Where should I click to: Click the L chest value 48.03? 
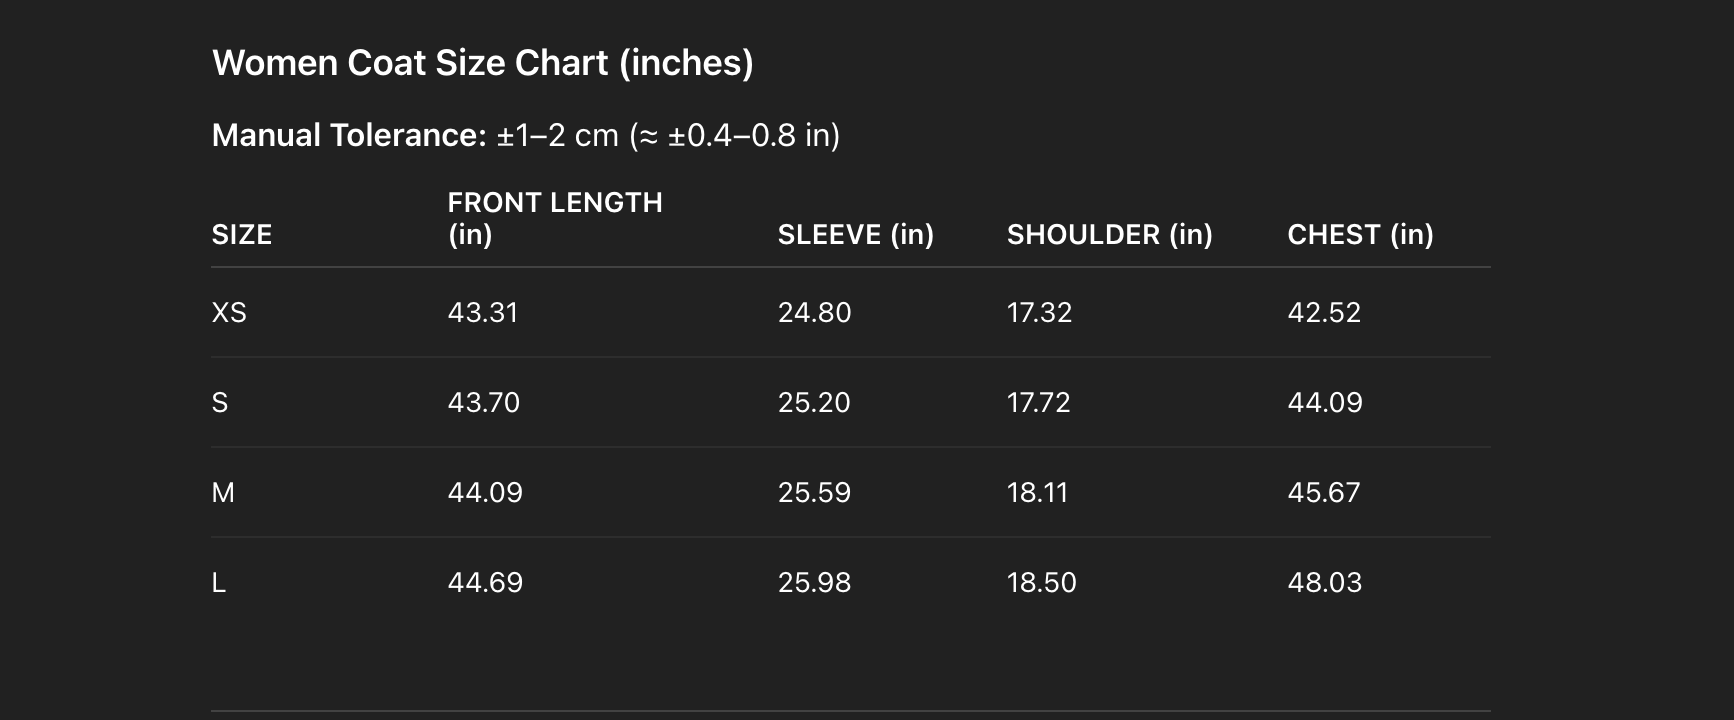1324,583
